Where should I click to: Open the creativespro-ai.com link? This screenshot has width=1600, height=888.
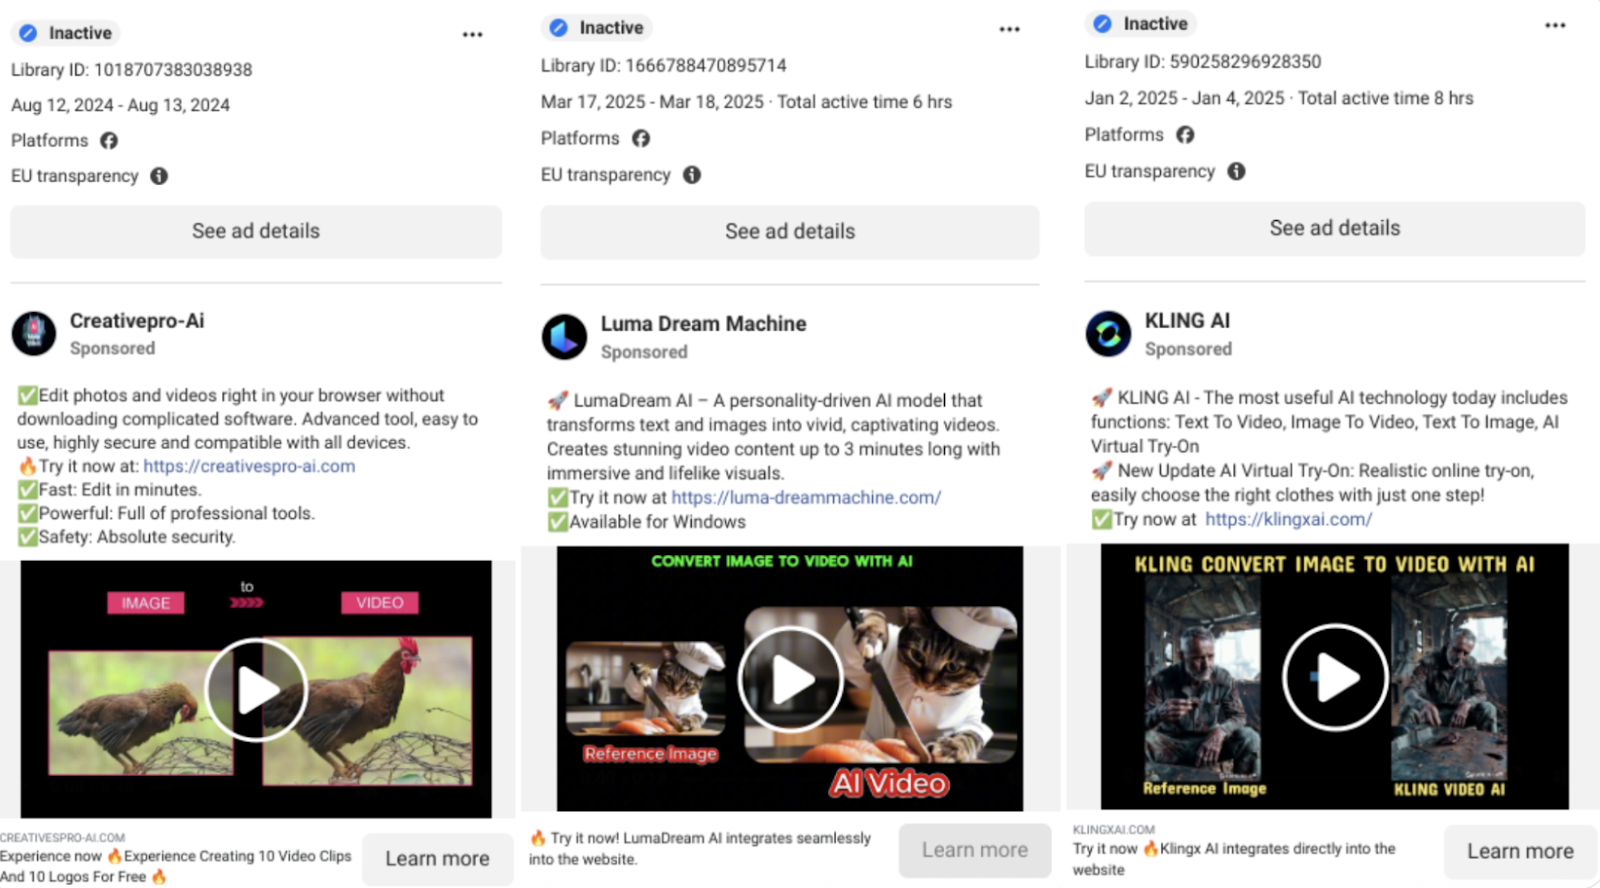(x=249, y=466)
